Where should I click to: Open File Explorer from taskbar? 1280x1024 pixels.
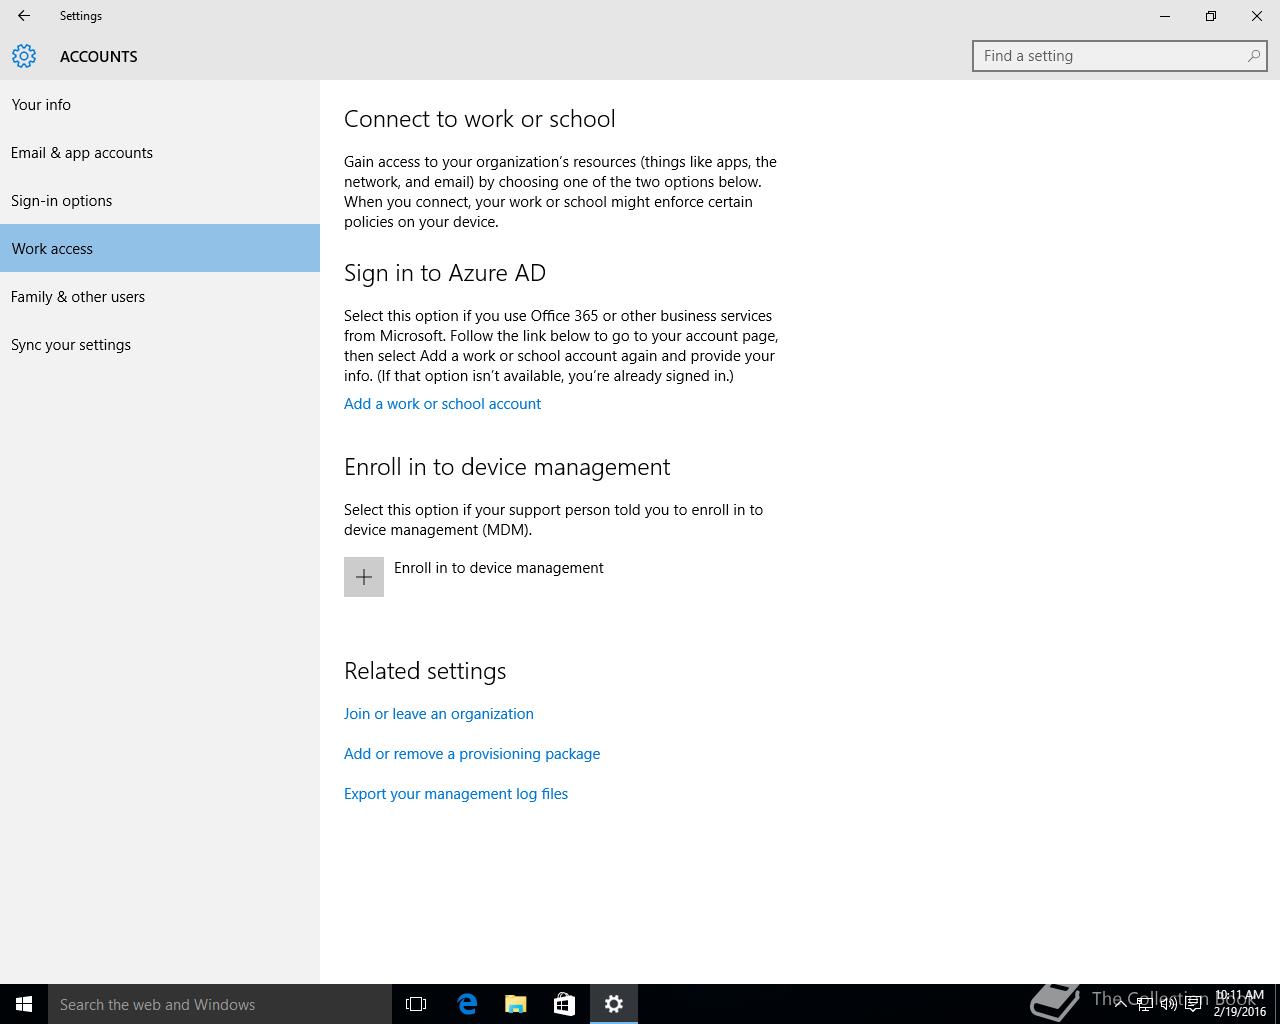click(515, 1004)
